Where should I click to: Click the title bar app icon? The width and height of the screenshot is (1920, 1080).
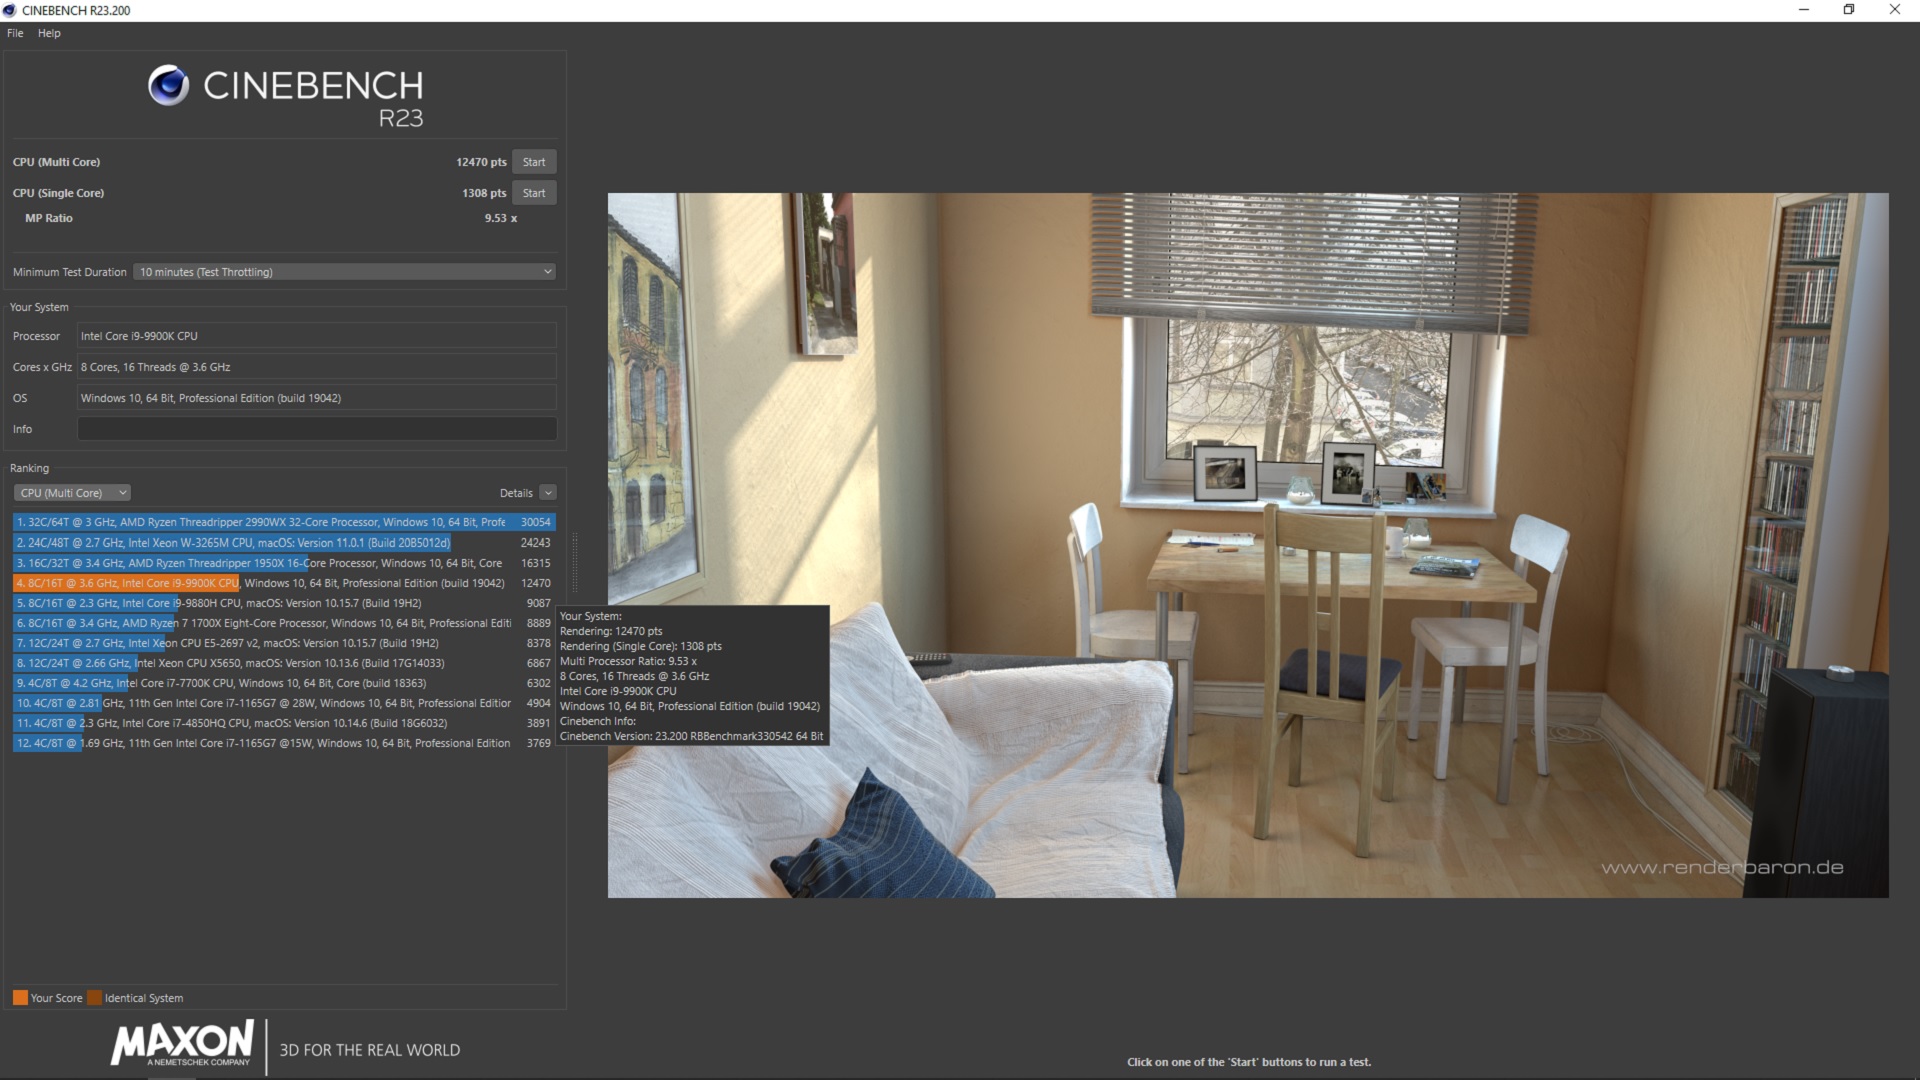pyautogui.click(x=10, y=10)
